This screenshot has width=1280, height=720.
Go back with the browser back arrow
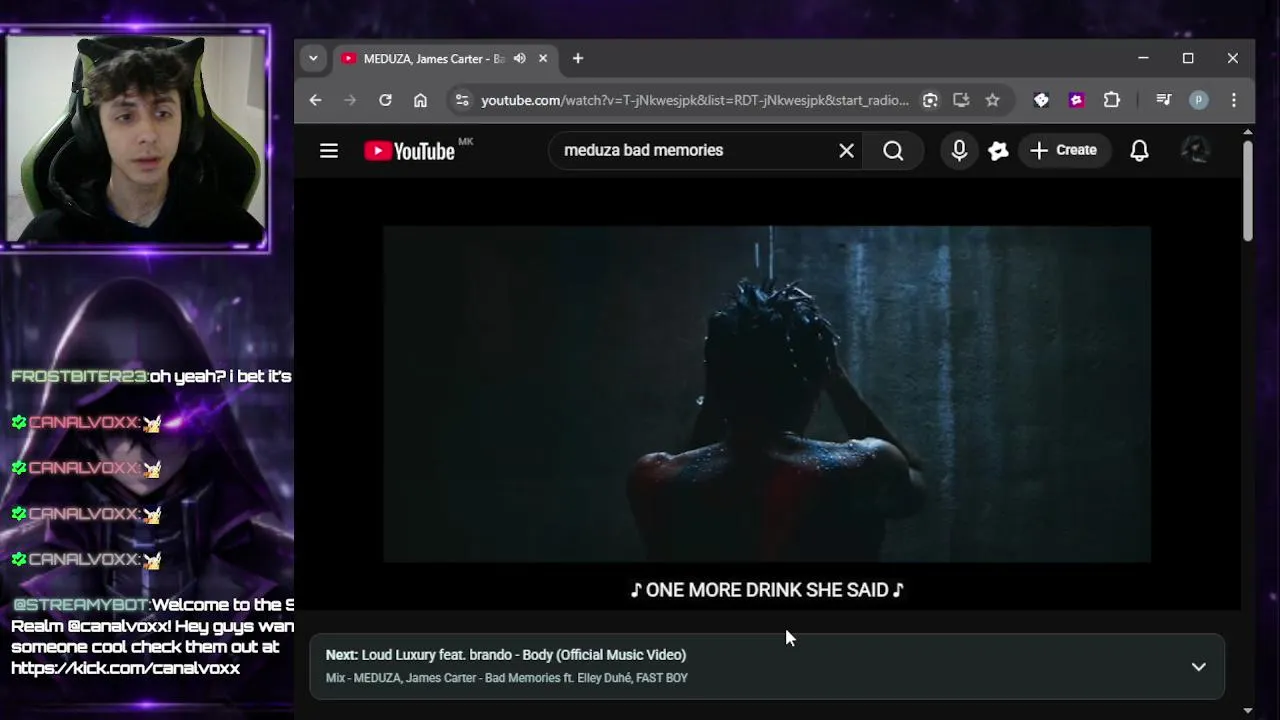(x=315, y=100)
